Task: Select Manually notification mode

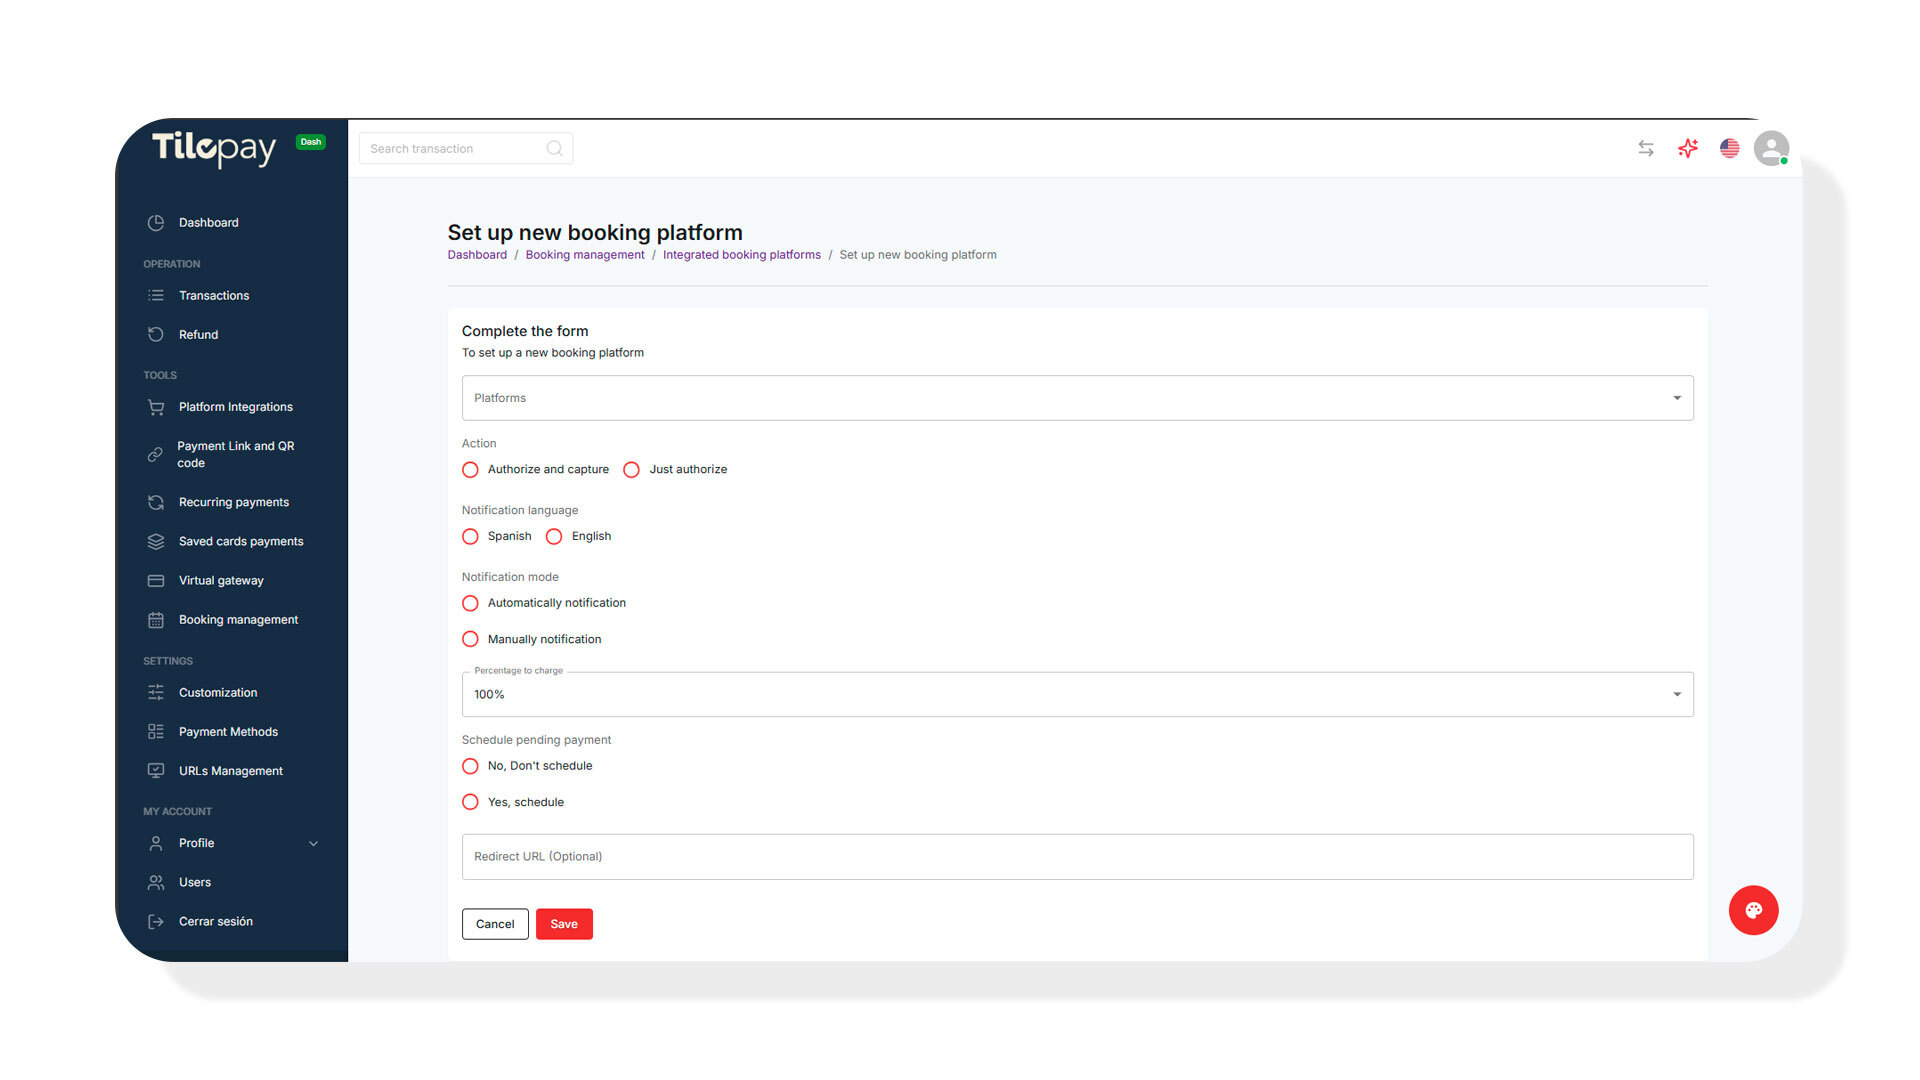Action: click(x=470, y=639)
